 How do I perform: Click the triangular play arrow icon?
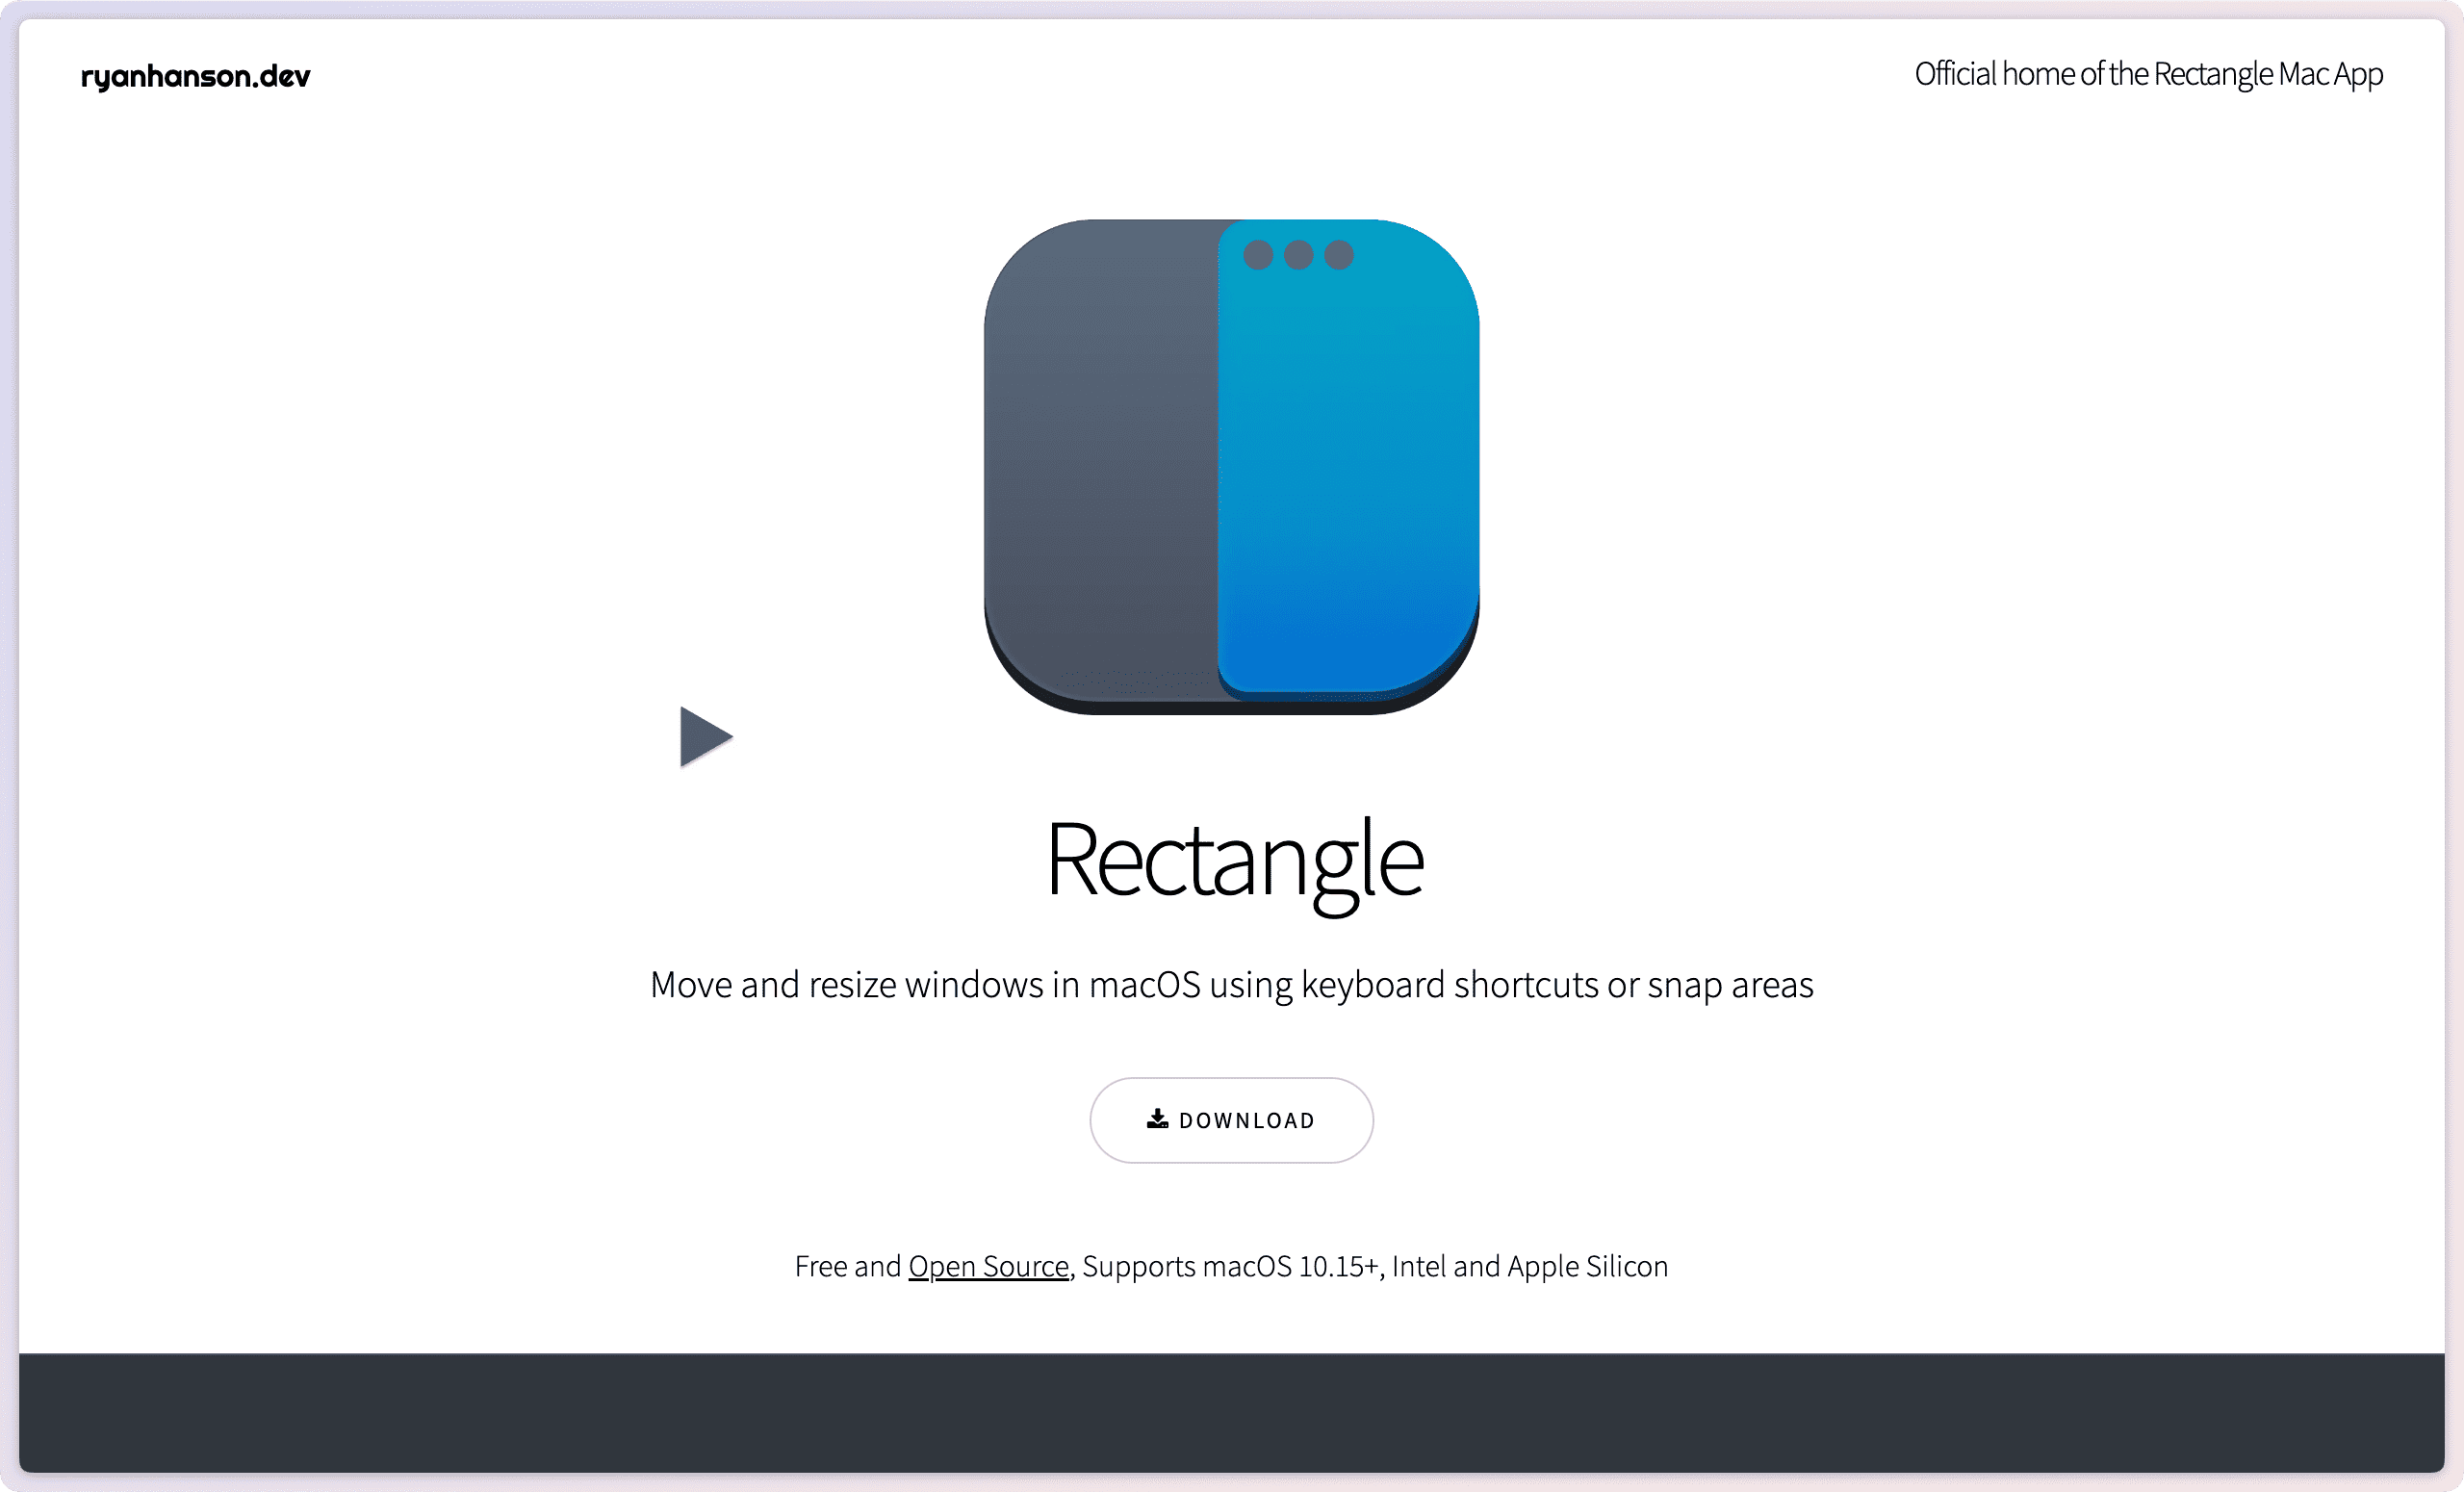click(x=705, y=737)
